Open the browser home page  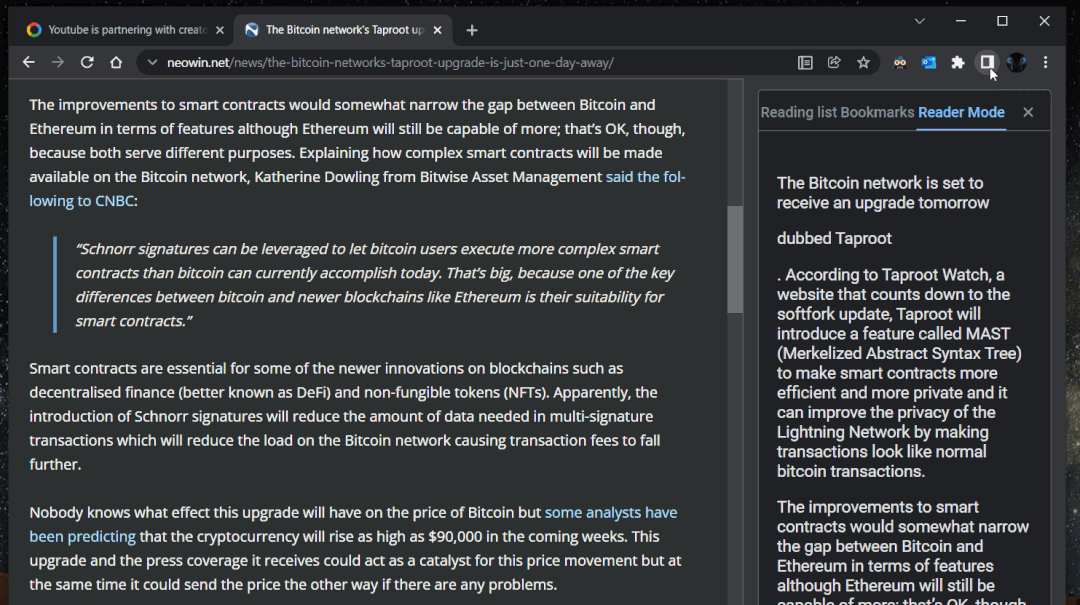(x=114, y=62)
